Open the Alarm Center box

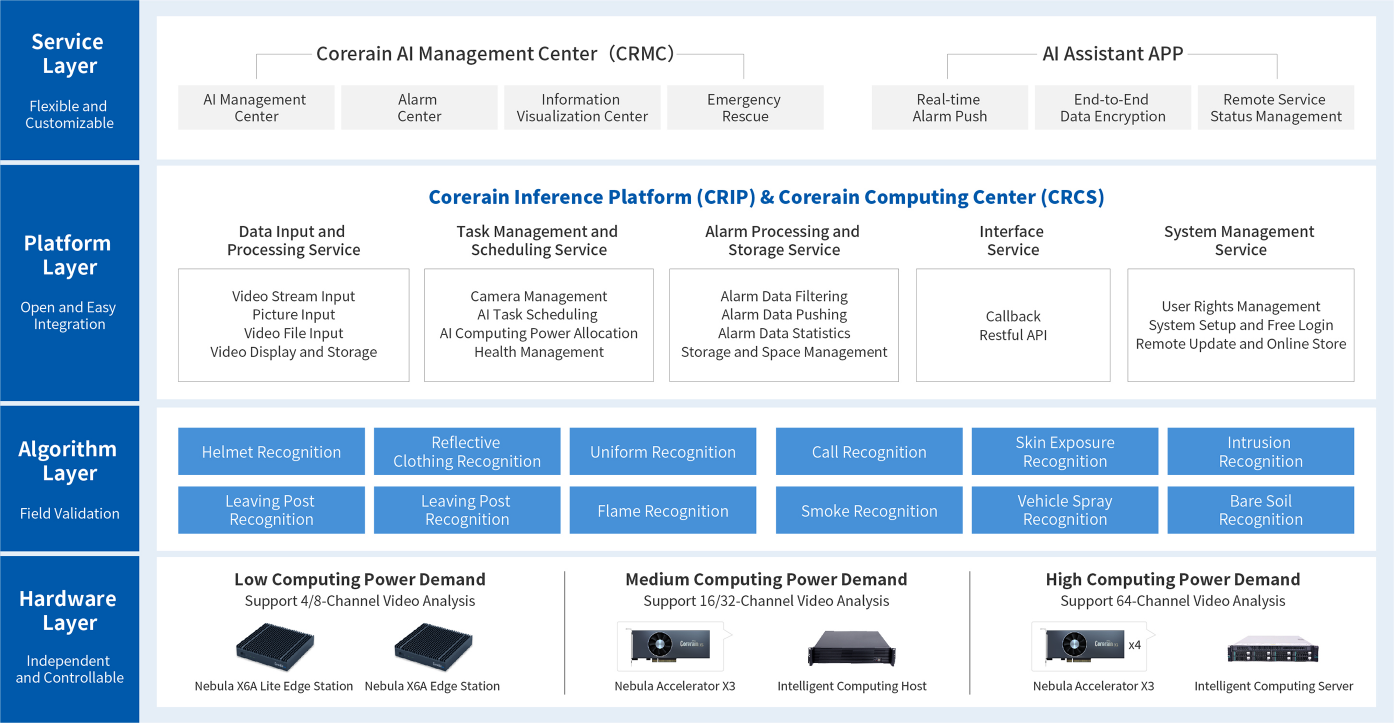[419, 108]
